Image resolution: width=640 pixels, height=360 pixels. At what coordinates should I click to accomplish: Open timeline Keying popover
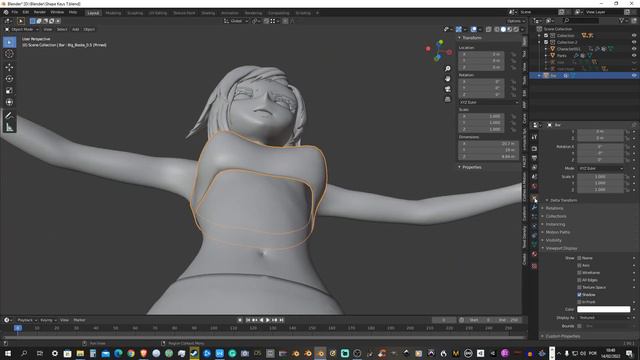click(x=48, y=320)
